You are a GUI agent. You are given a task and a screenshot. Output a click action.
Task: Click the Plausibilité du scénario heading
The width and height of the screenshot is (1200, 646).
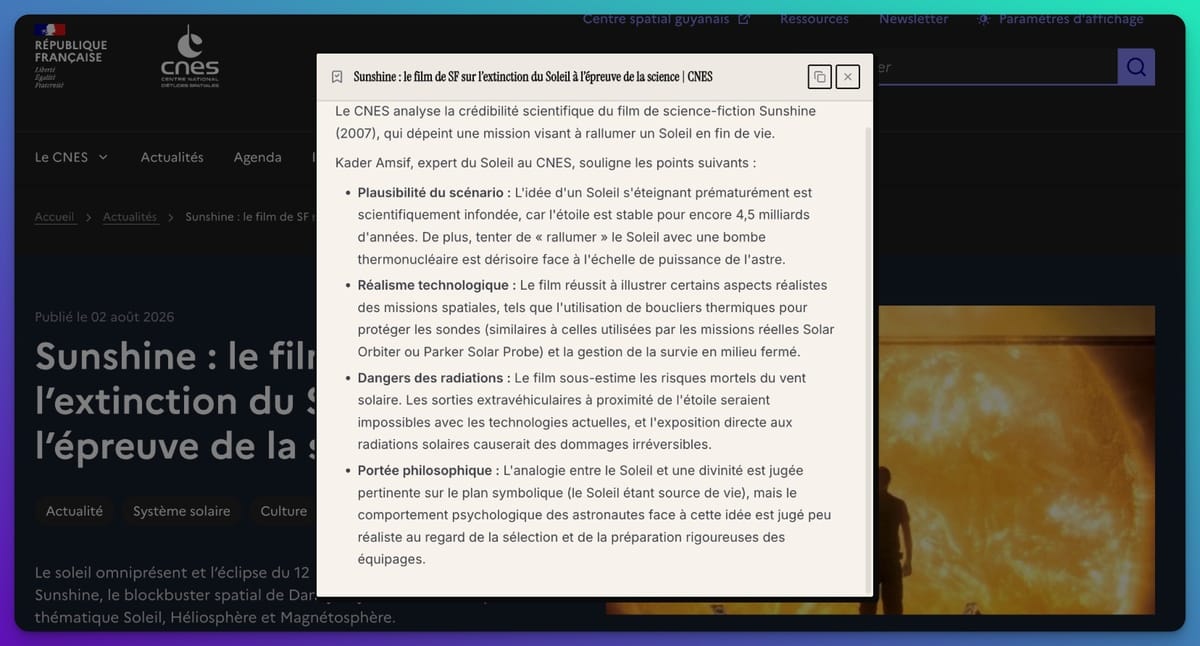pos(434,192)
